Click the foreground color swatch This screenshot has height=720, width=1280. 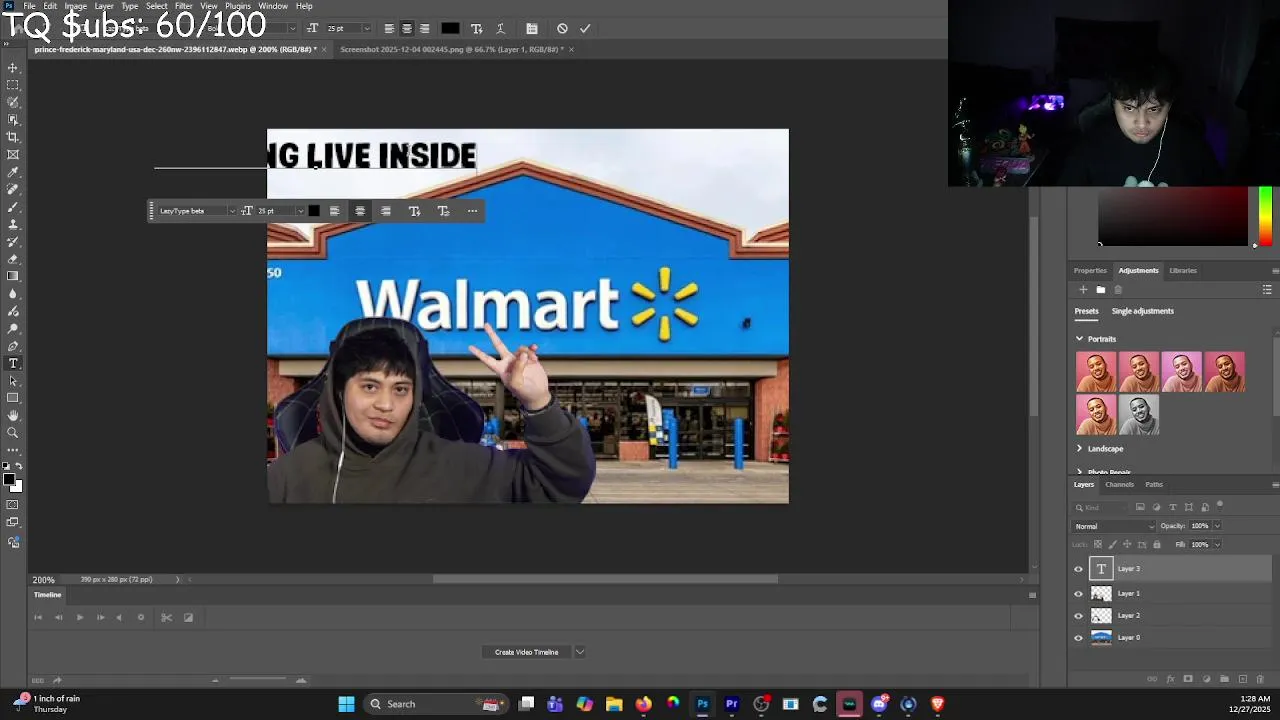coord(9,481)
